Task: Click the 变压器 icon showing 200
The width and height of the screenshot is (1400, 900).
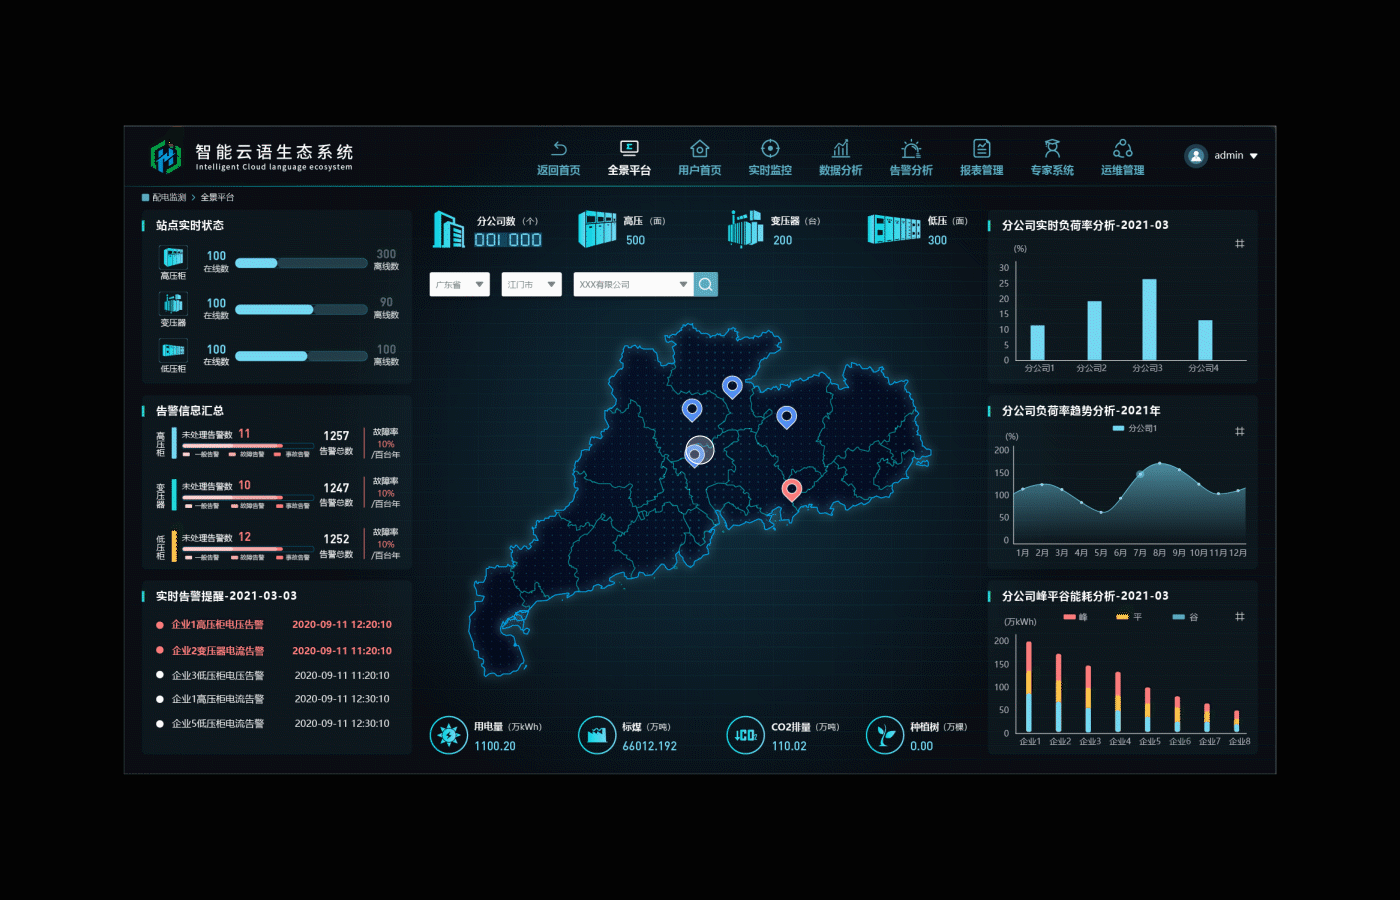Action: [746, 229]
